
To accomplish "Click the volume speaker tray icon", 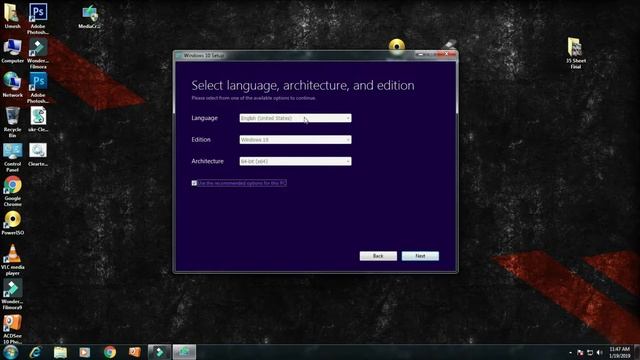I will (600, 352).
